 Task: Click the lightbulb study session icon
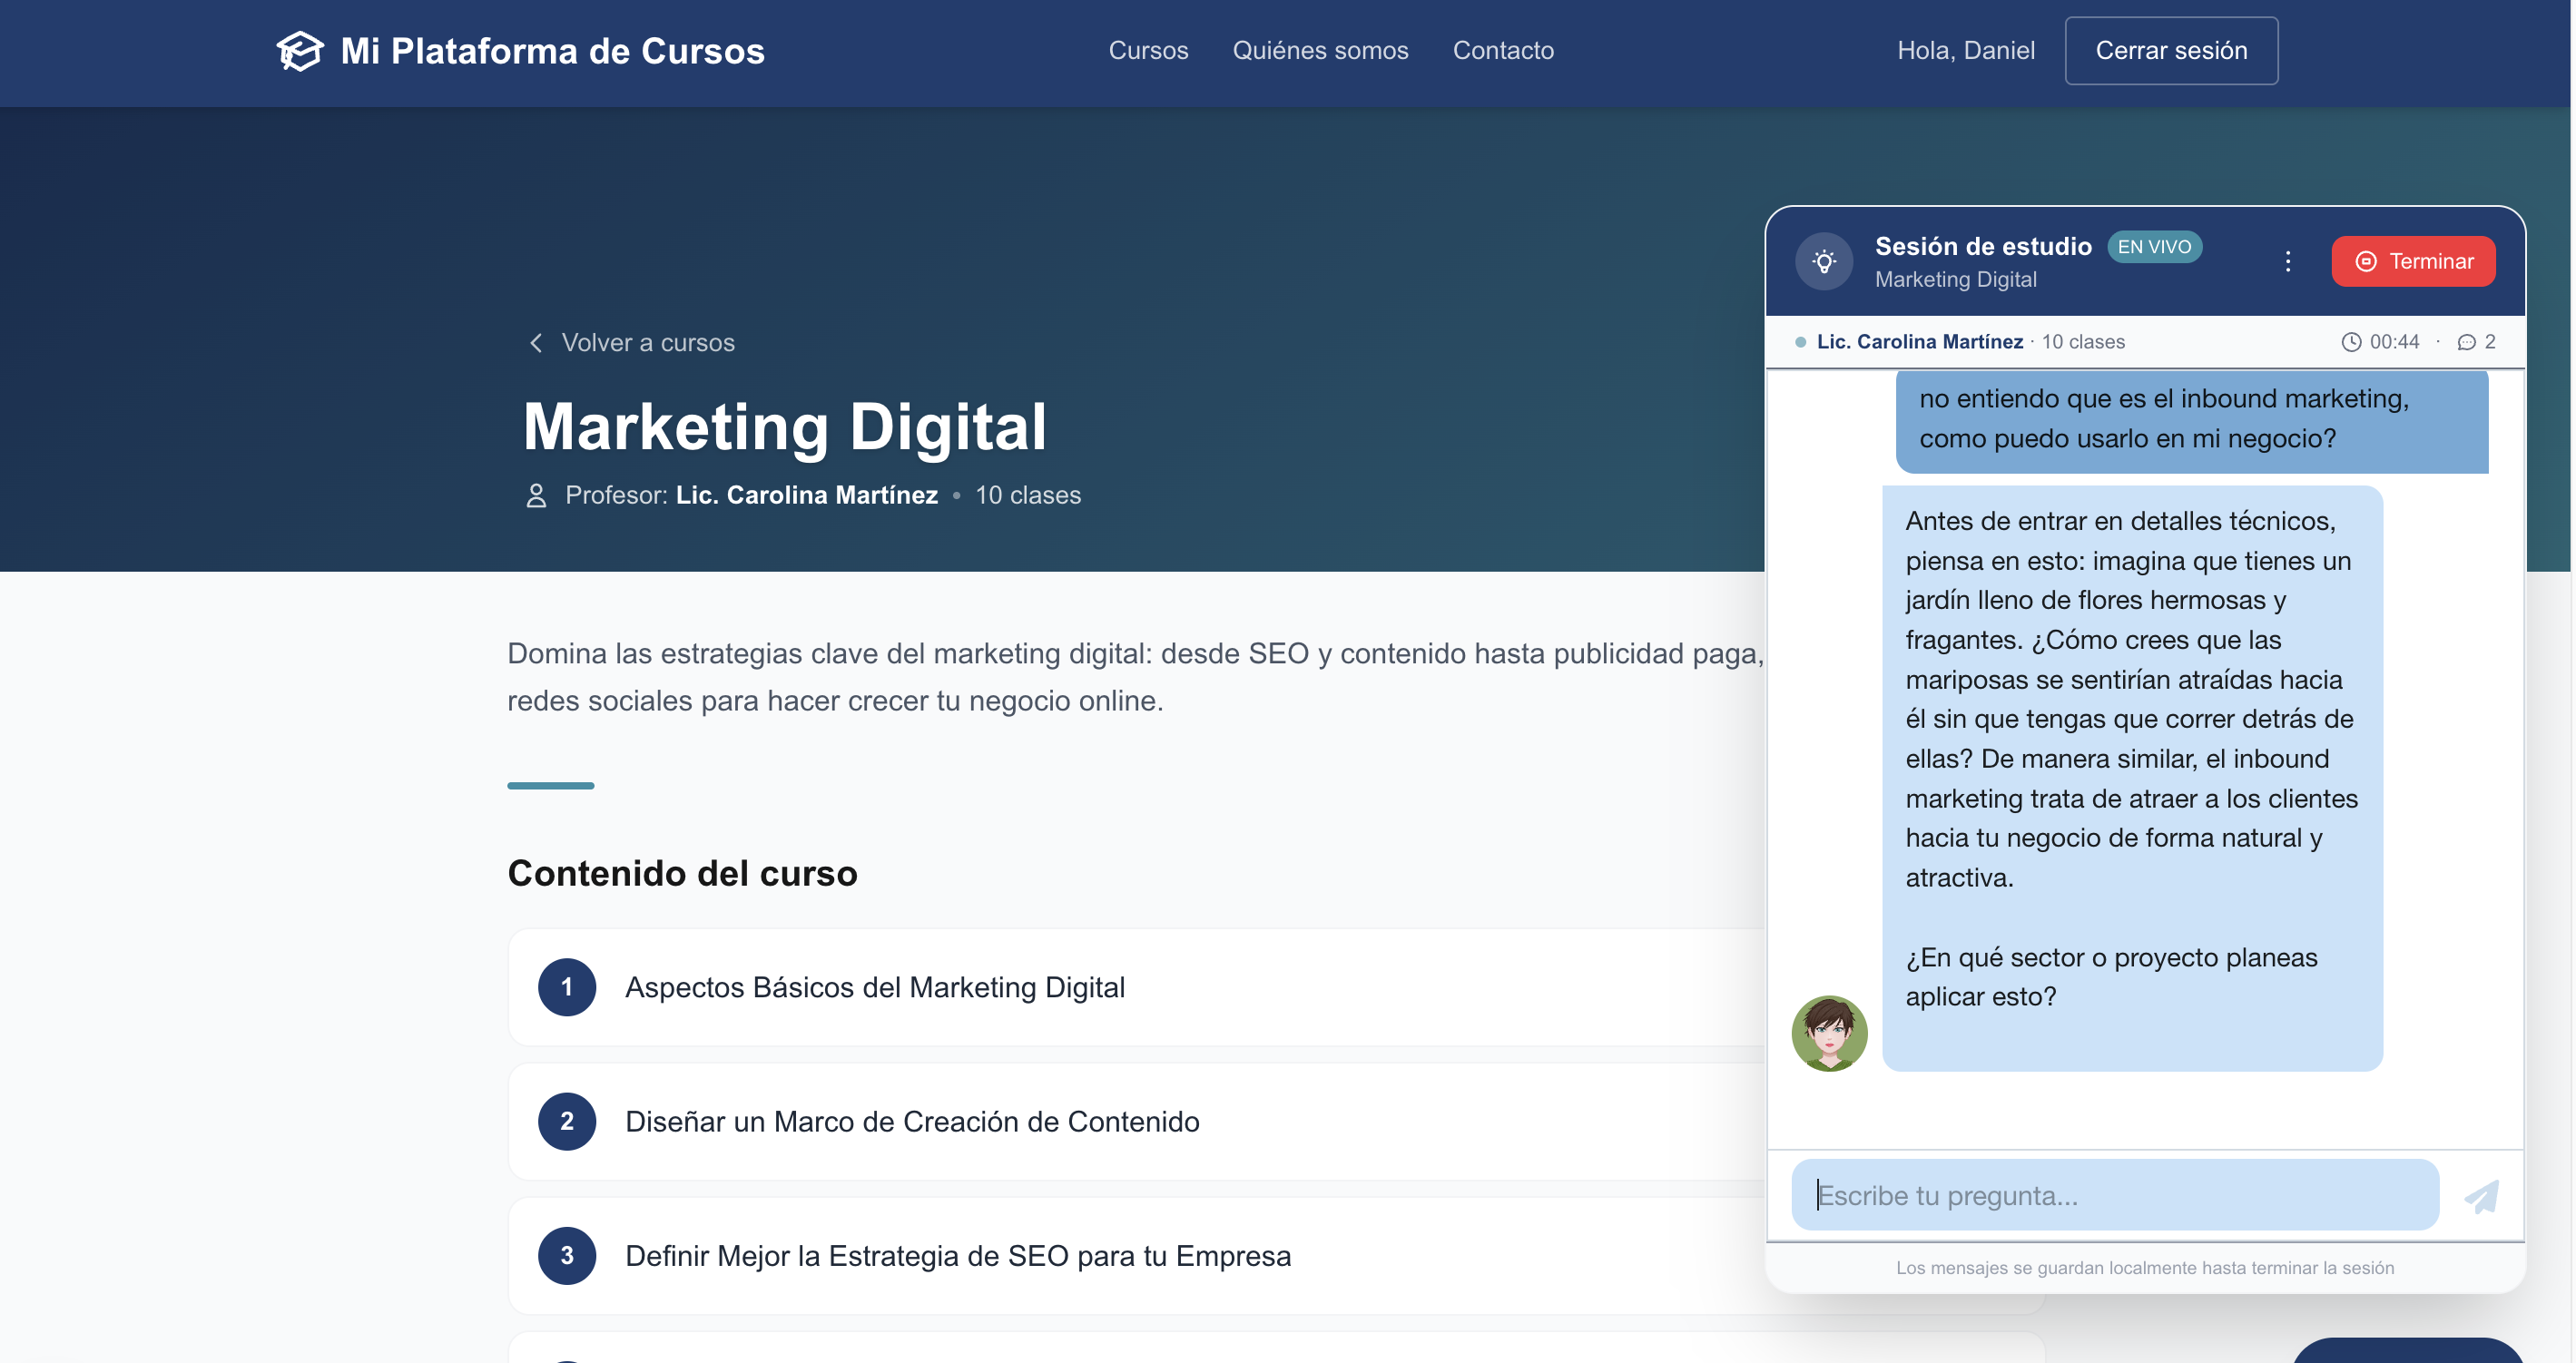[x=1824, y=262]
